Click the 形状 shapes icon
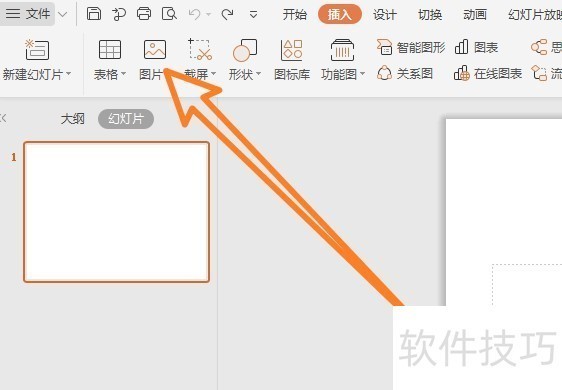 click(x=245, y=50)
